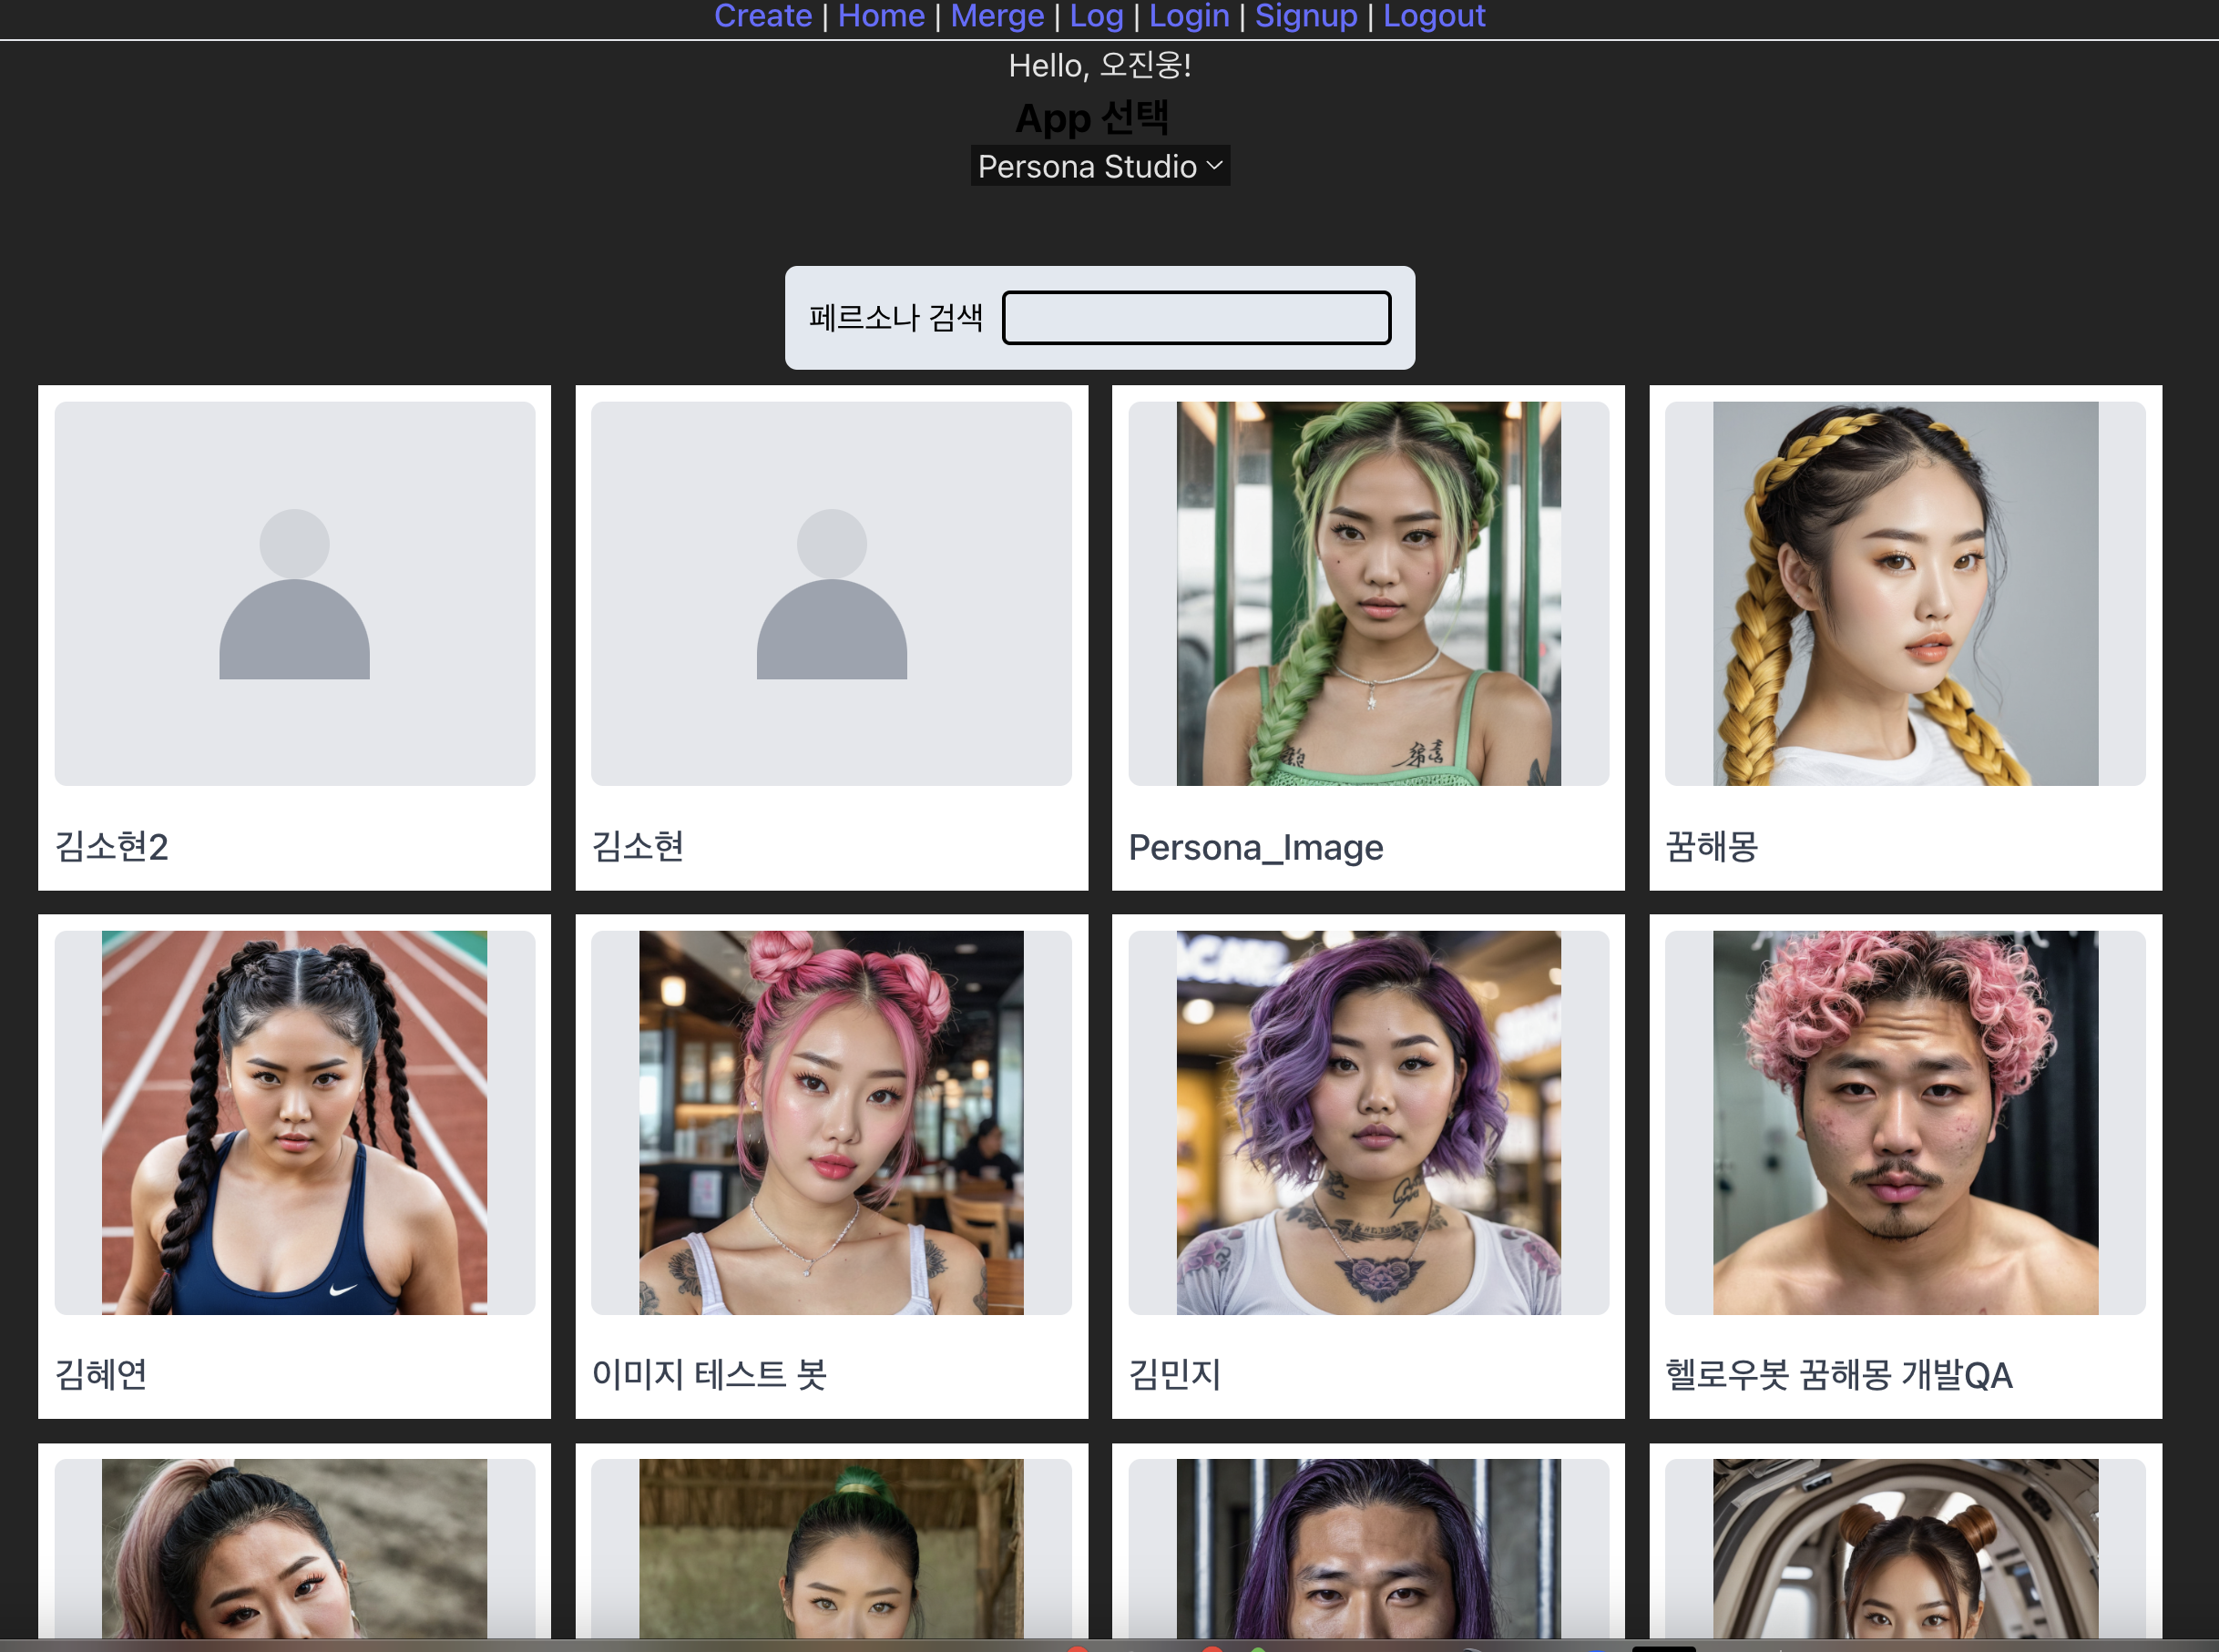Screen dimensions: 2219x1652
Task: Navigate to Home
Action: pos(880,15)
